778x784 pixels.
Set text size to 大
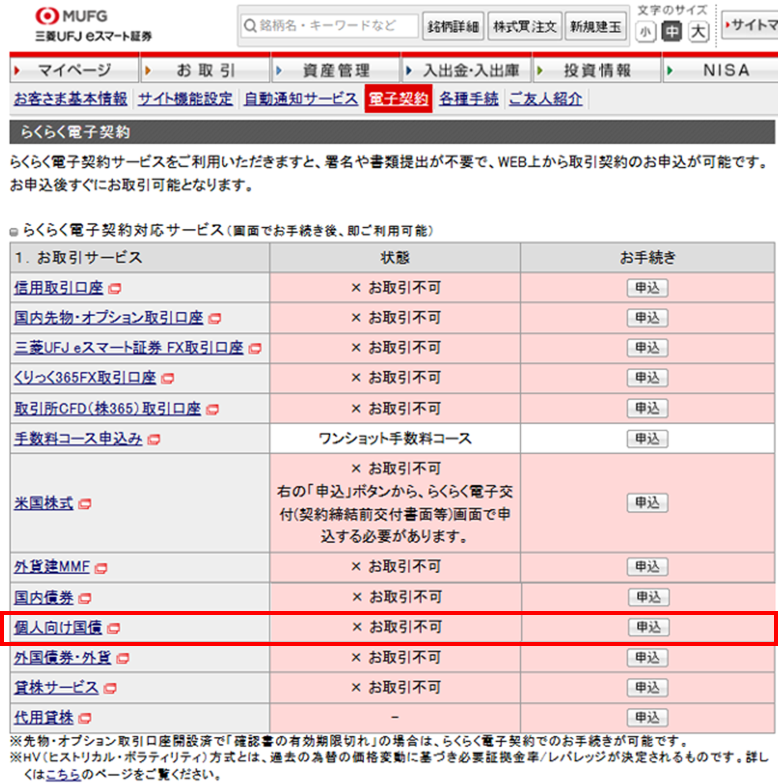(x=699, y=32)
